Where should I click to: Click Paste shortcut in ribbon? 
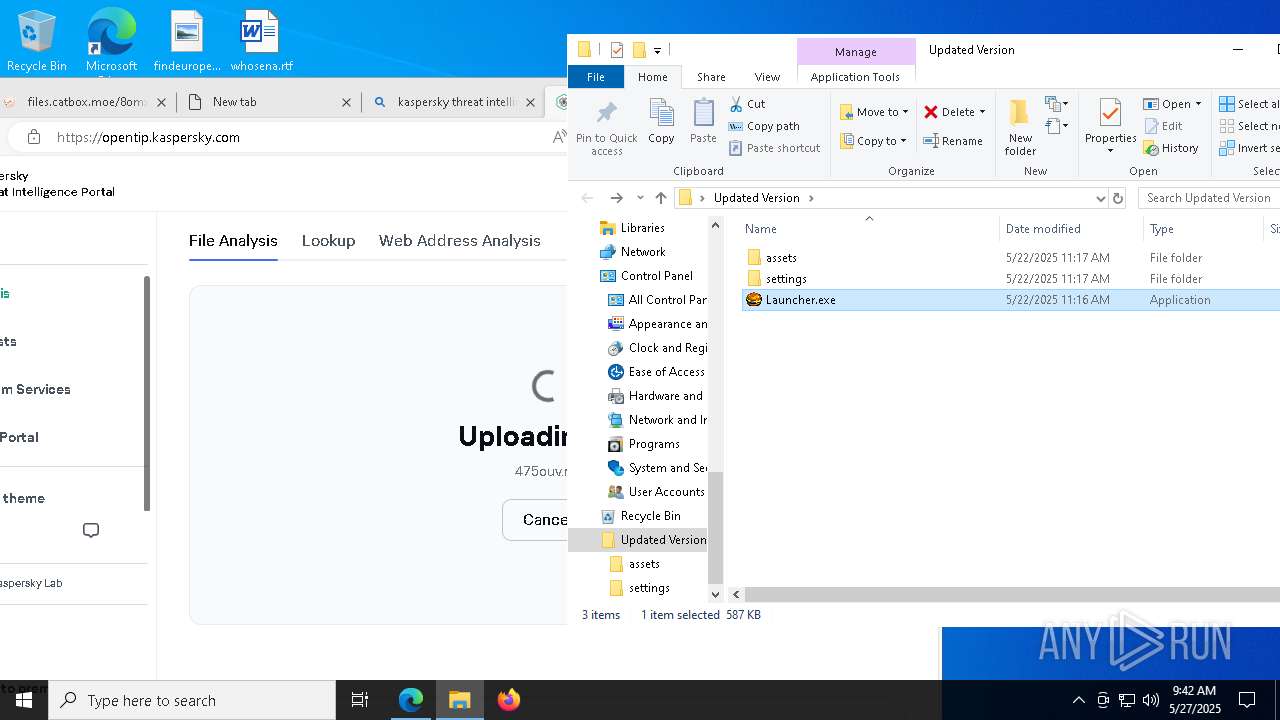click(x=774, y=148)
